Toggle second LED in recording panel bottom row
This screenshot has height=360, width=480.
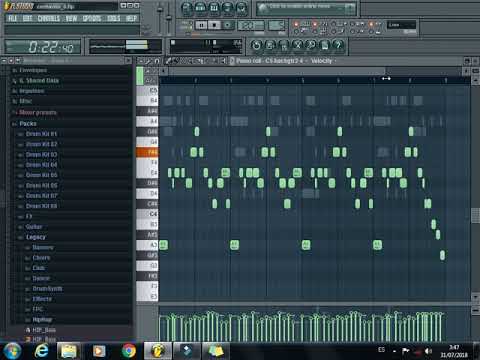[x=315, y=32]
